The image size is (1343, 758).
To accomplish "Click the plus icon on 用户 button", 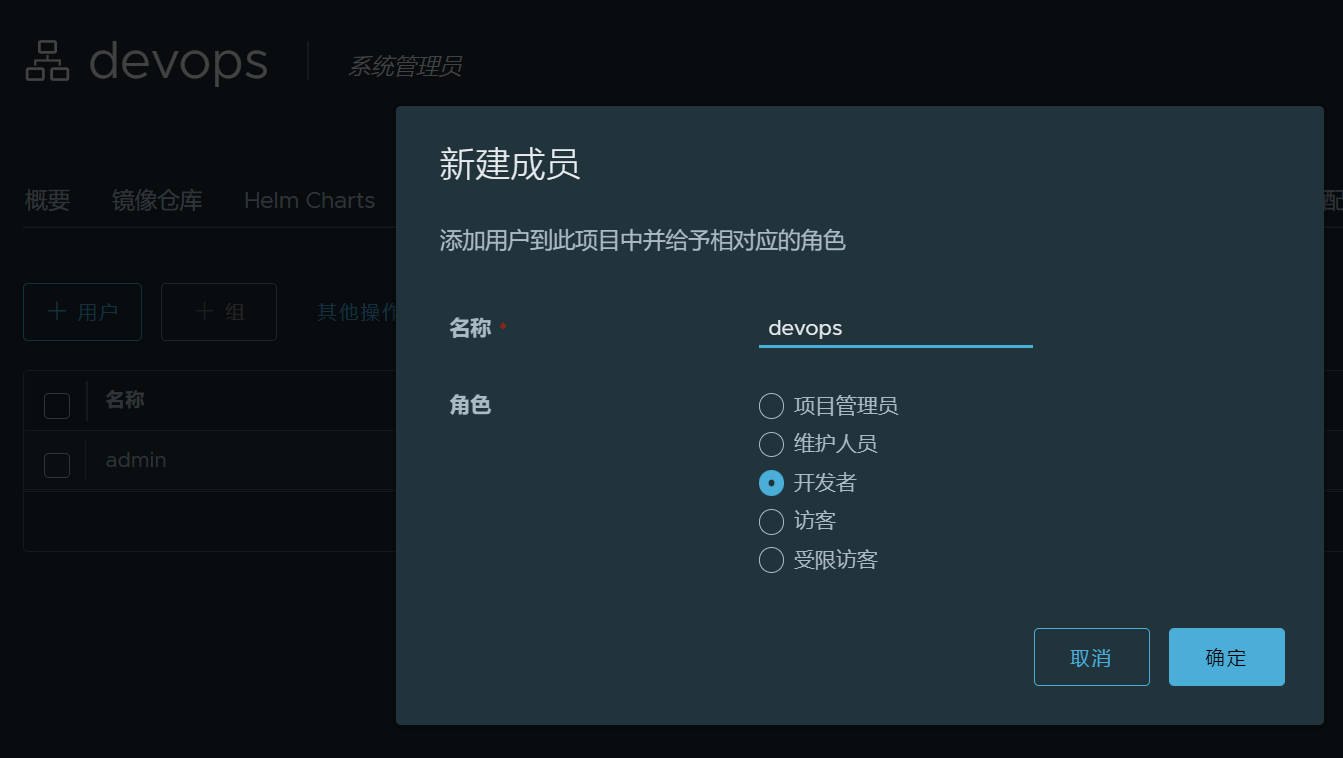I will click(x=57, y=312).
